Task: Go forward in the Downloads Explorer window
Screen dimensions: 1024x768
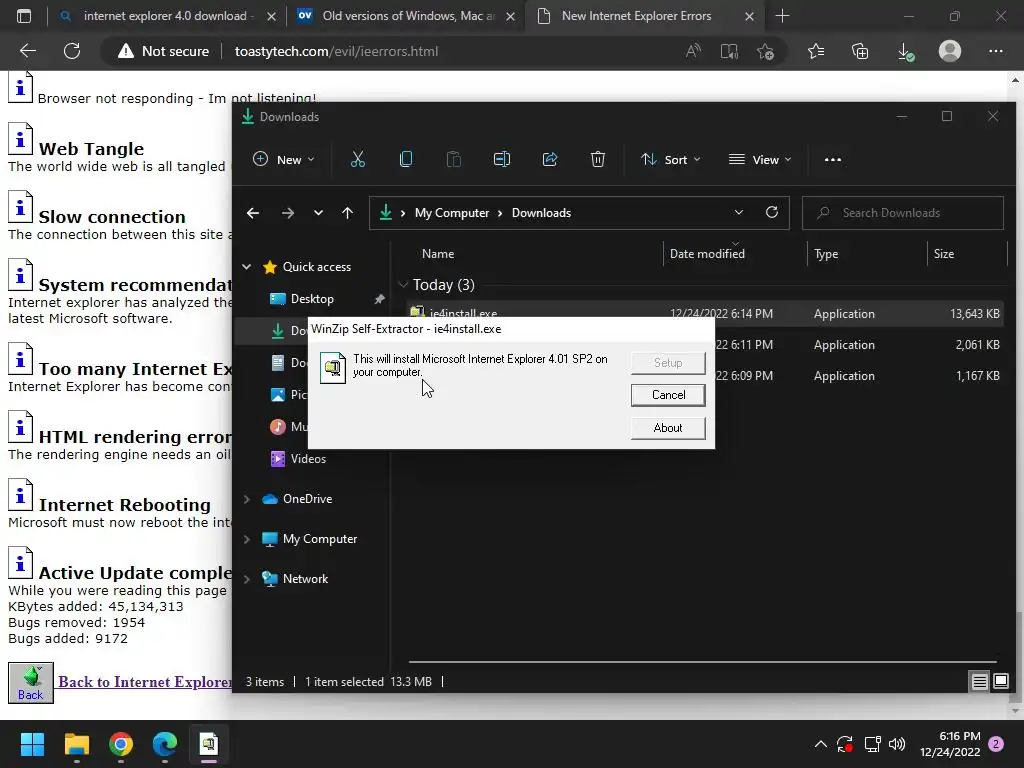Action: pyautogui.click(x=287, y=213)
